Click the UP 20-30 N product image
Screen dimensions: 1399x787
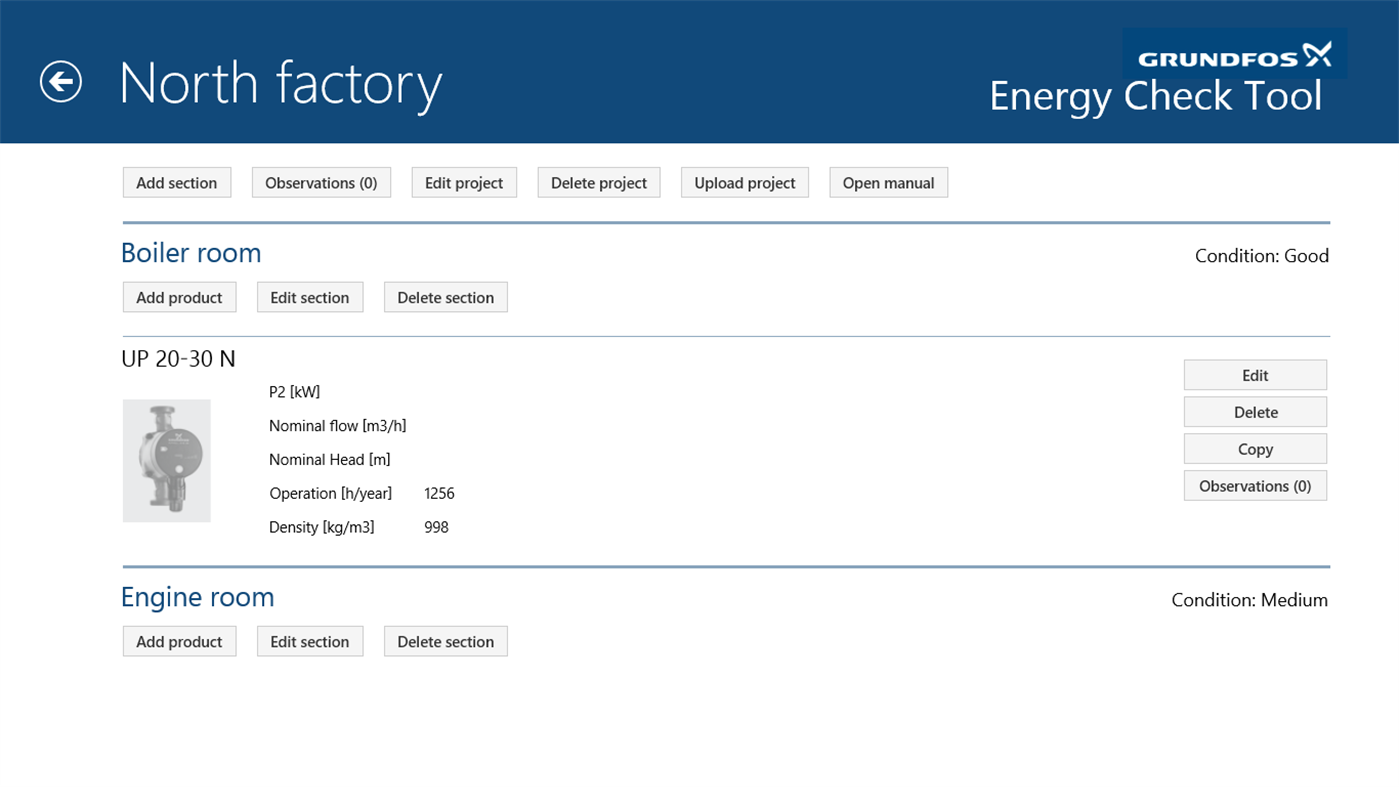click(166, 460)
